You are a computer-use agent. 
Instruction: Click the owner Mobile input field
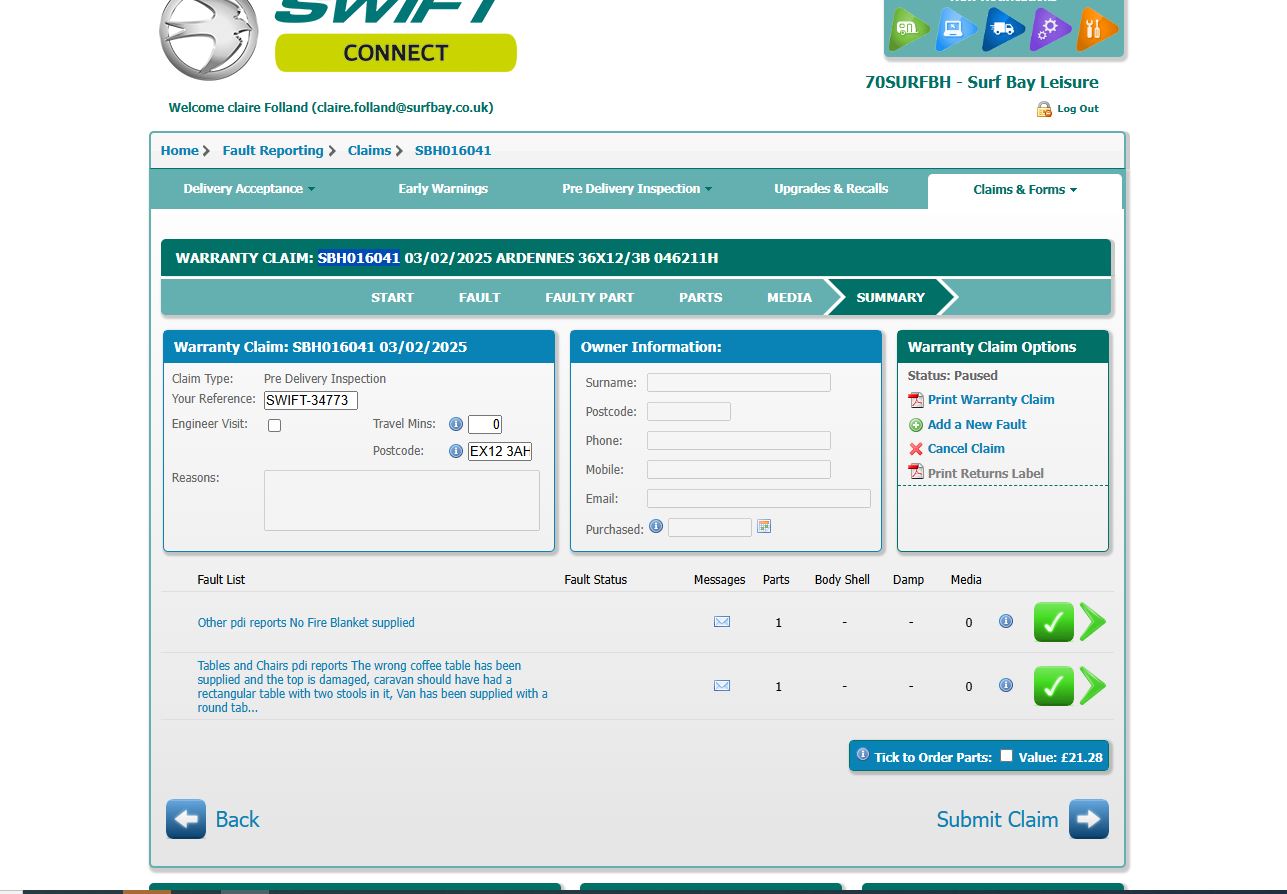(x=739, y=470)
